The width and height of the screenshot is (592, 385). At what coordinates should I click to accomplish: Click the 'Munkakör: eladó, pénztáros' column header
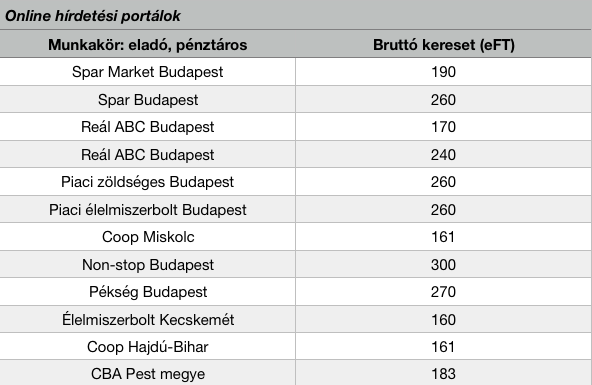[148, 44]
